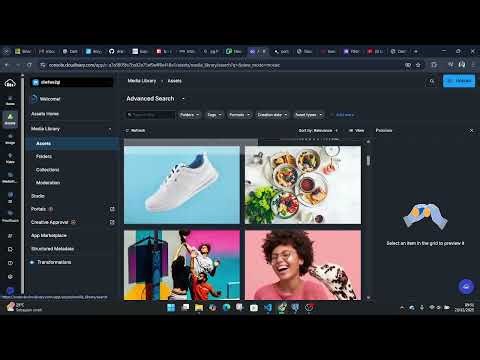Image resolution: width=480 pixels, height=360 pixels.
Task: Click the Assets breadcrumb
Action: tap(174, 81)
